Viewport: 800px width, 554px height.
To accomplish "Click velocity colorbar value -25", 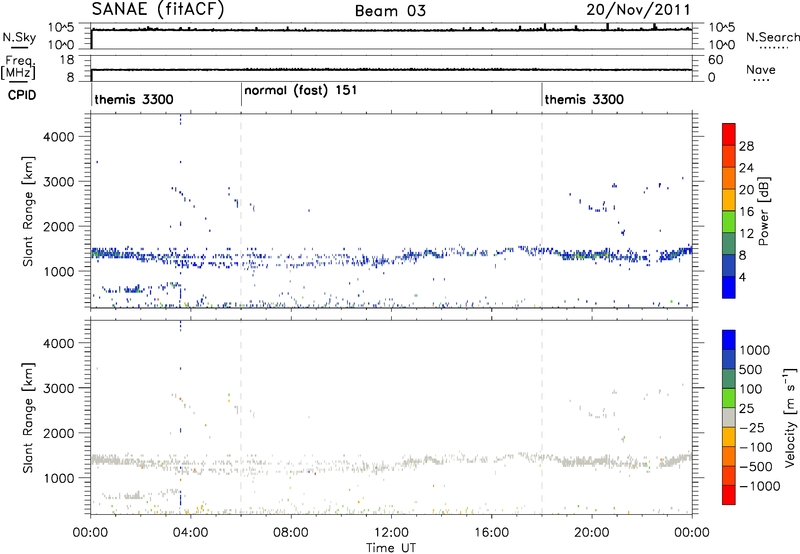I will tap(752, 428).
